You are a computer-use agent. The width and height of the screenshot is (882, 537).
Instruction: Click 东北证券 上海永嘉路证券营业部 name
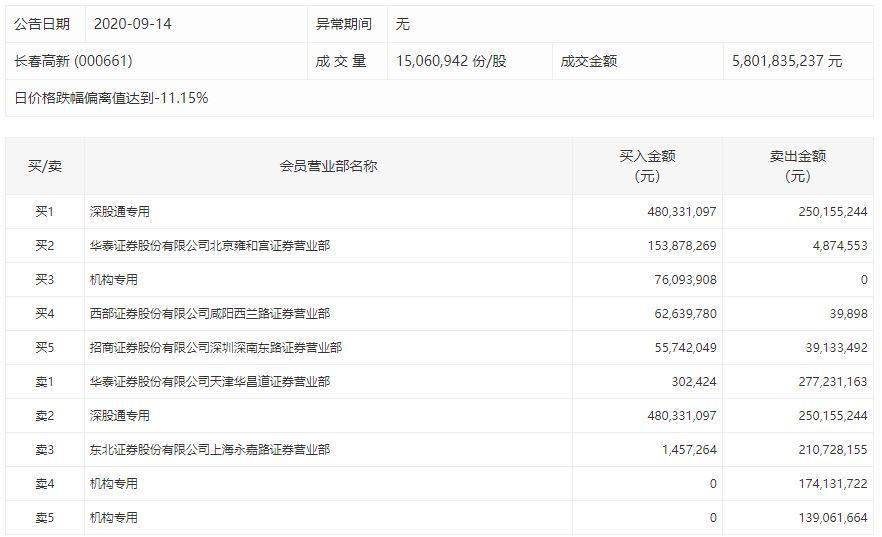[x=210, y=450]
